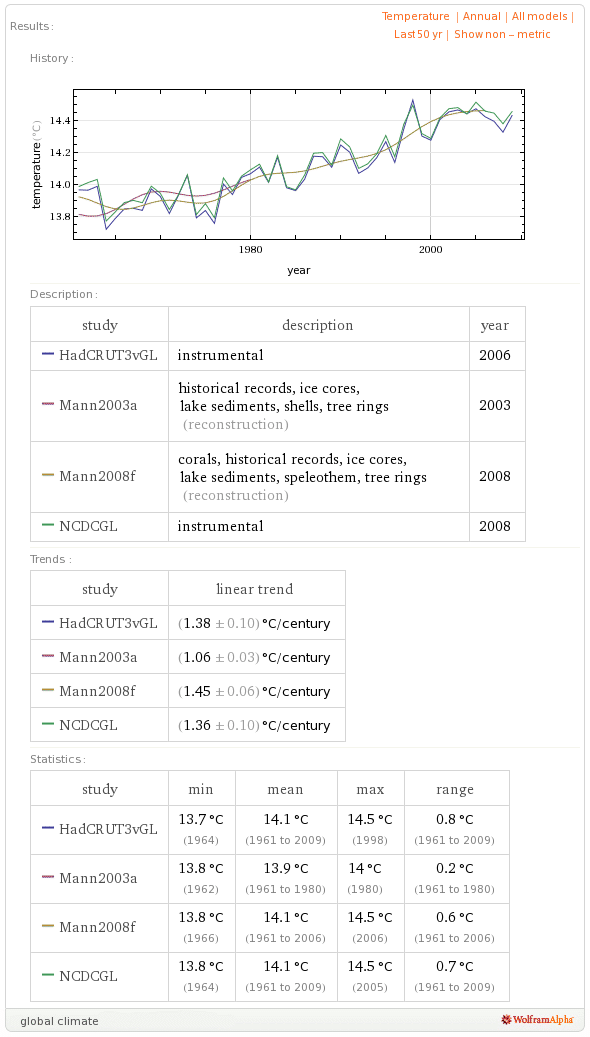Open the WolframAlpha logo link
The width and height of the screenshot is (590, 1037).
[x=539, y=1020]
